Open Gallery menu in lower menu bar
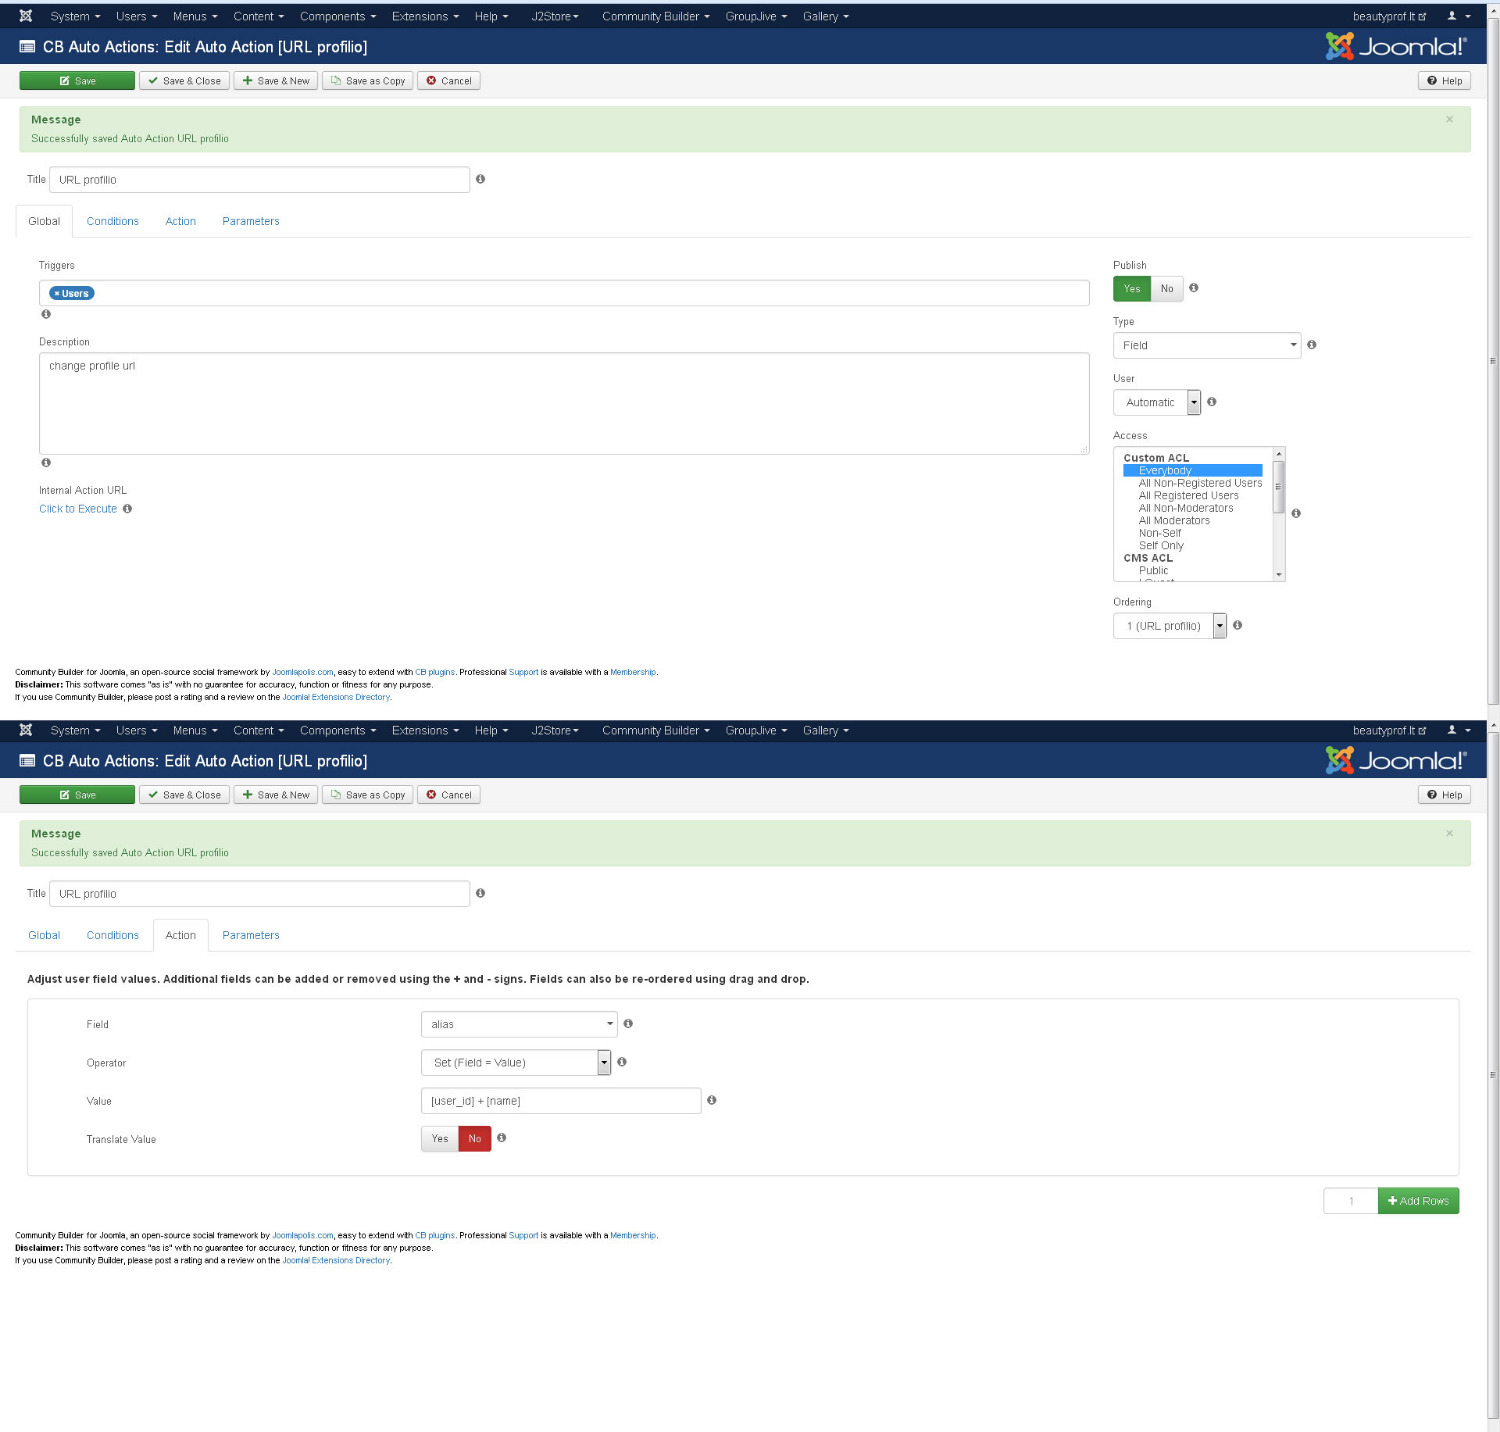The width and height of the screenshot is (1500, 1432). click(826, 730)
